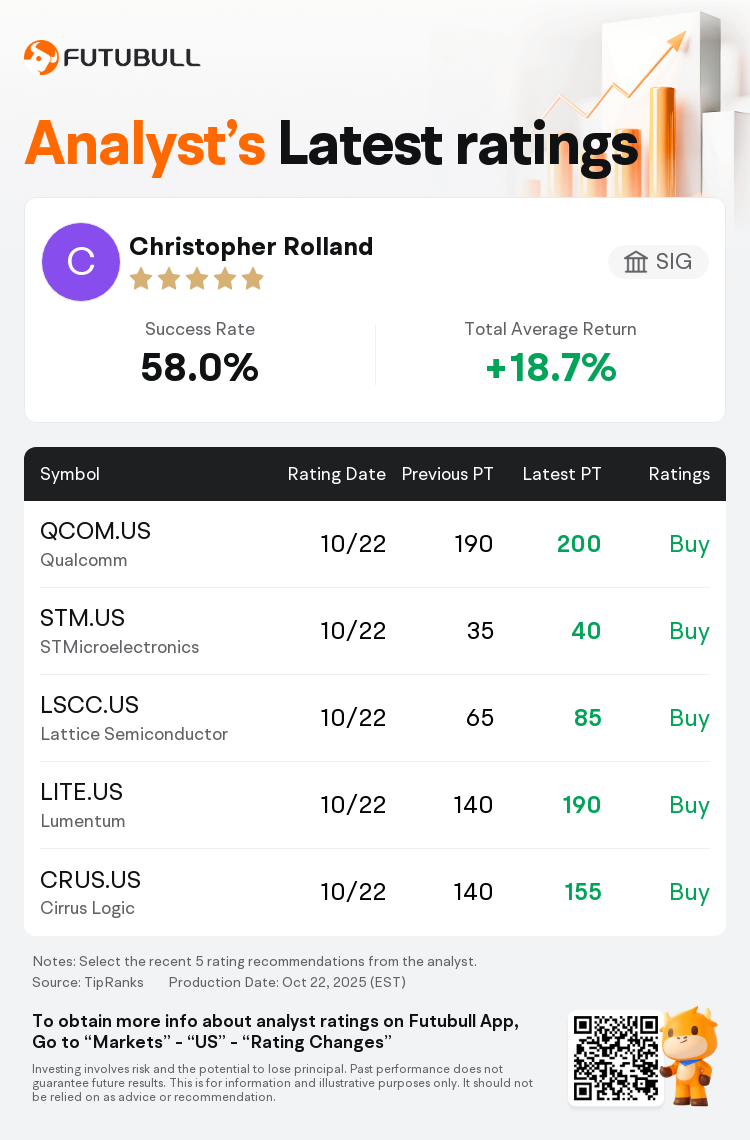The height and width of the screenshot is (1140, 750).
Task: Select the Rating Date column header
Action: pyautogui.click(x=336, y=474)
